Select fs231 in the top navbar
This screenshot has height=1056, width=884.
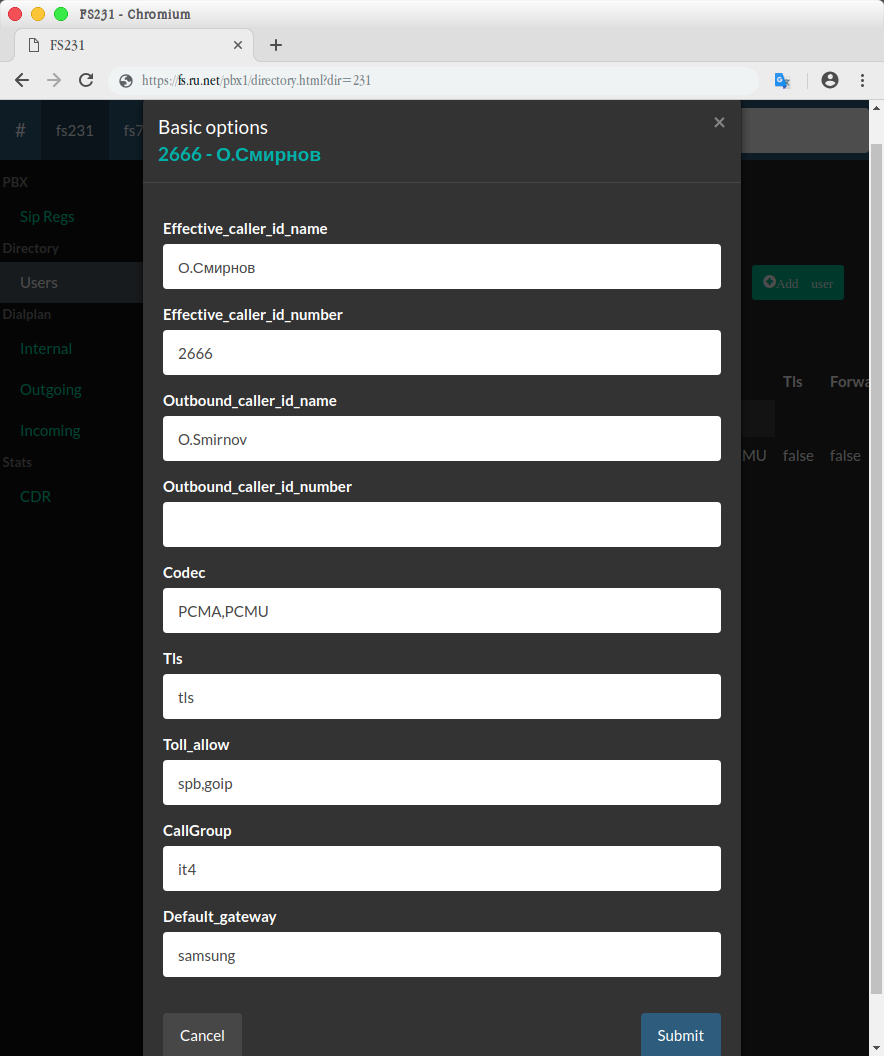pos(75,130)
